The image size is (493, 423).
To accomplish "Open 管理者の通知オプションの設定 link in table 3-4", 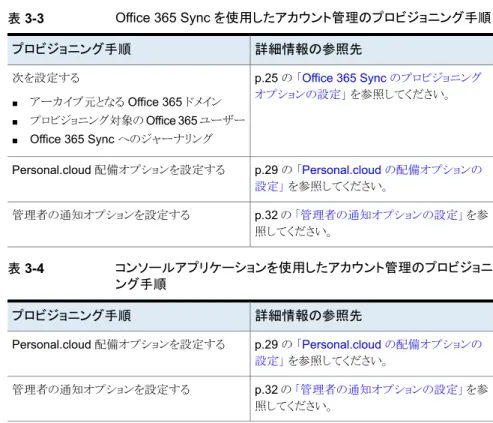I will point(379,389).
